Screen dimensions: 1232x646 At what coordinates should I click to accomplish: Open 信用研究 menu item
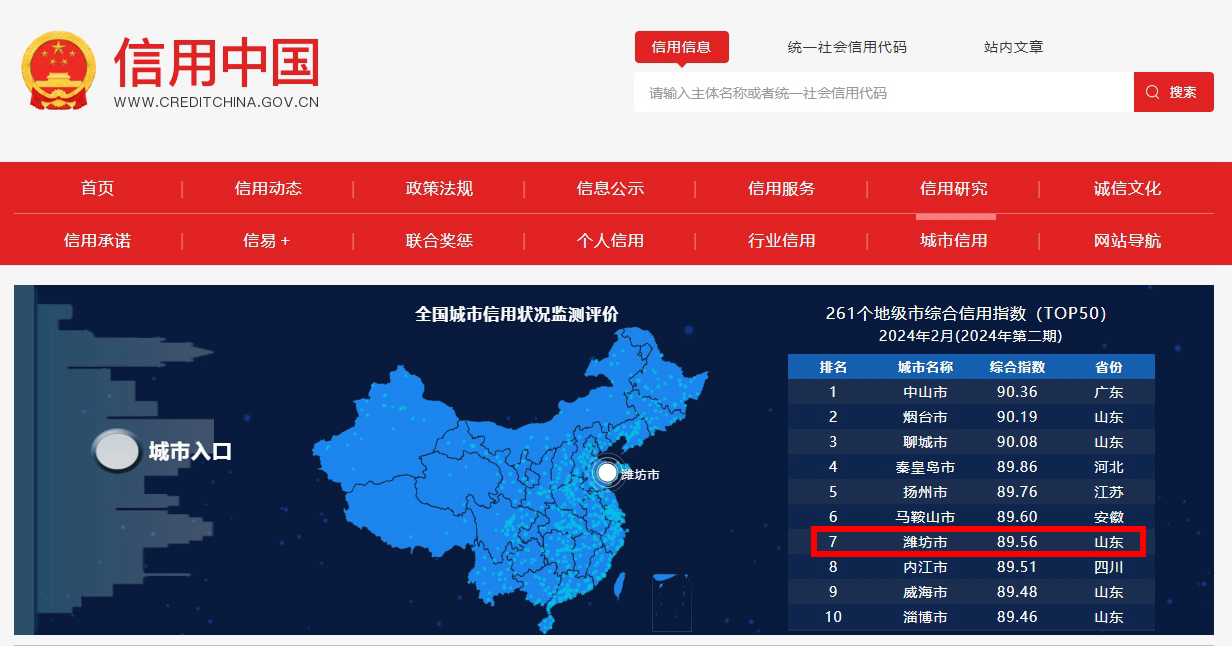click(954, 188)
